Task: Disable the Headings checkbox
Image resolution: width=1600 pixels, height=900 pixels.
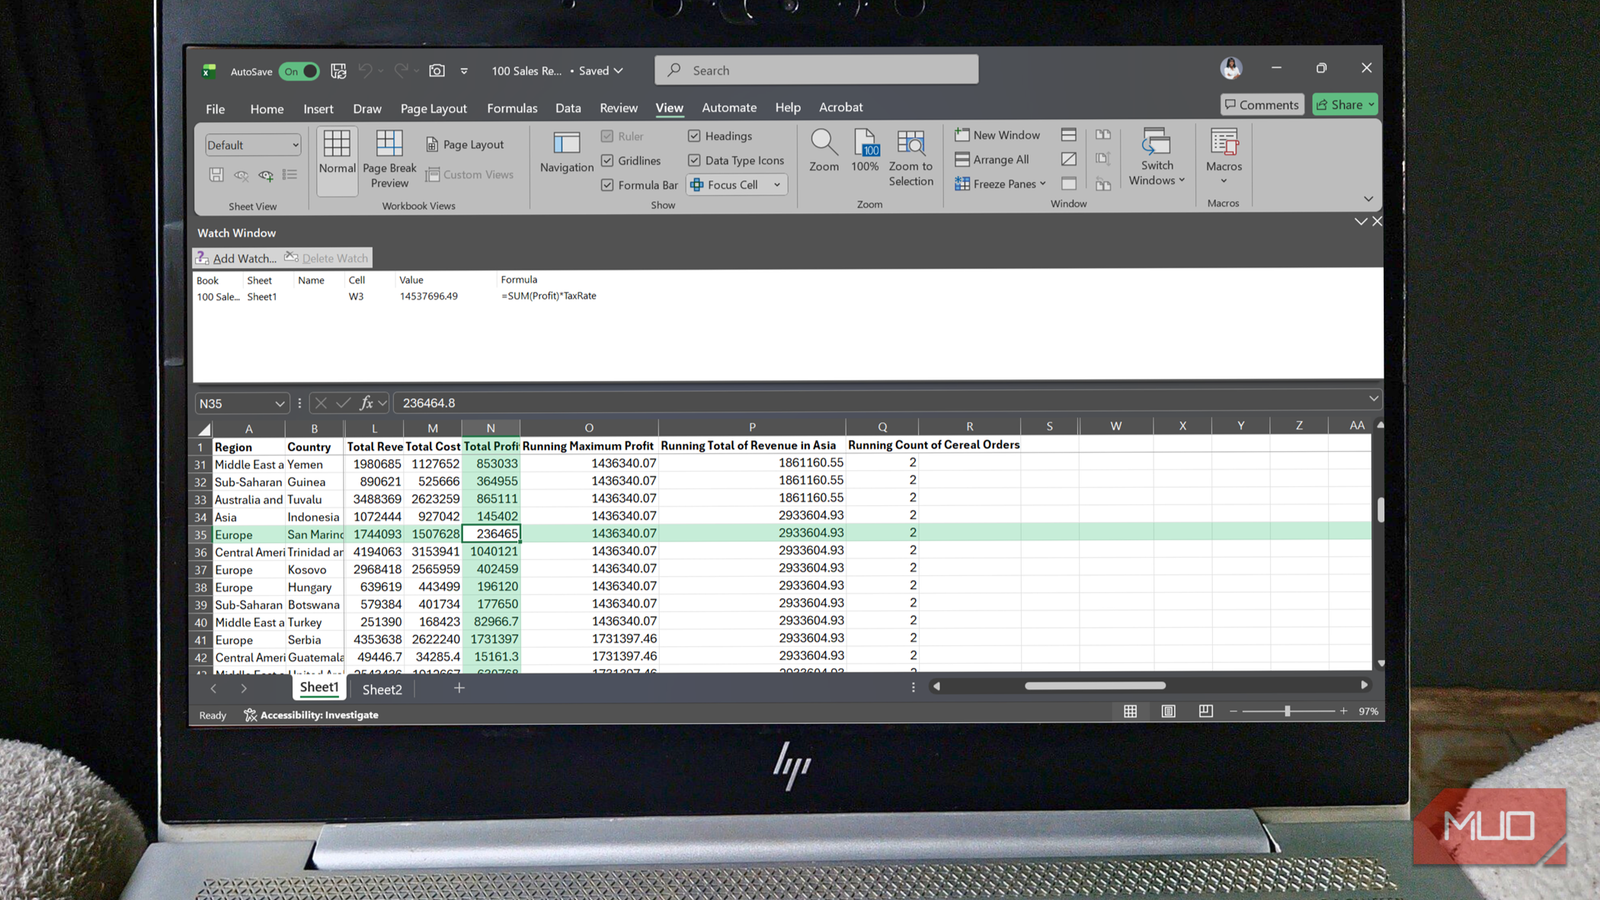Action: (695, 135)
